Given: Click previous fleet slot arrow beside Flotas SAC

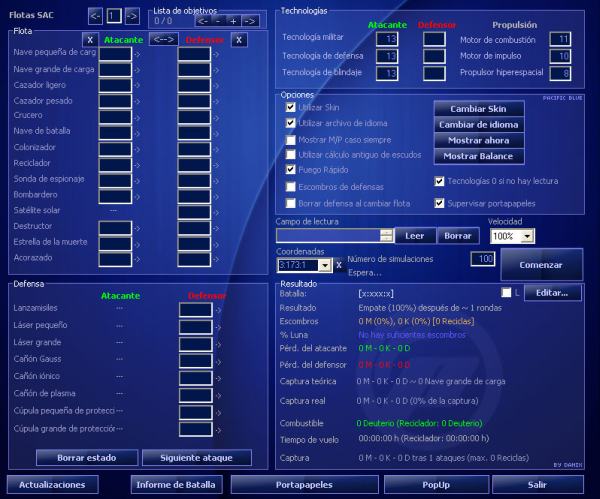Looking at the screenshot, I should tap(95, 15).
